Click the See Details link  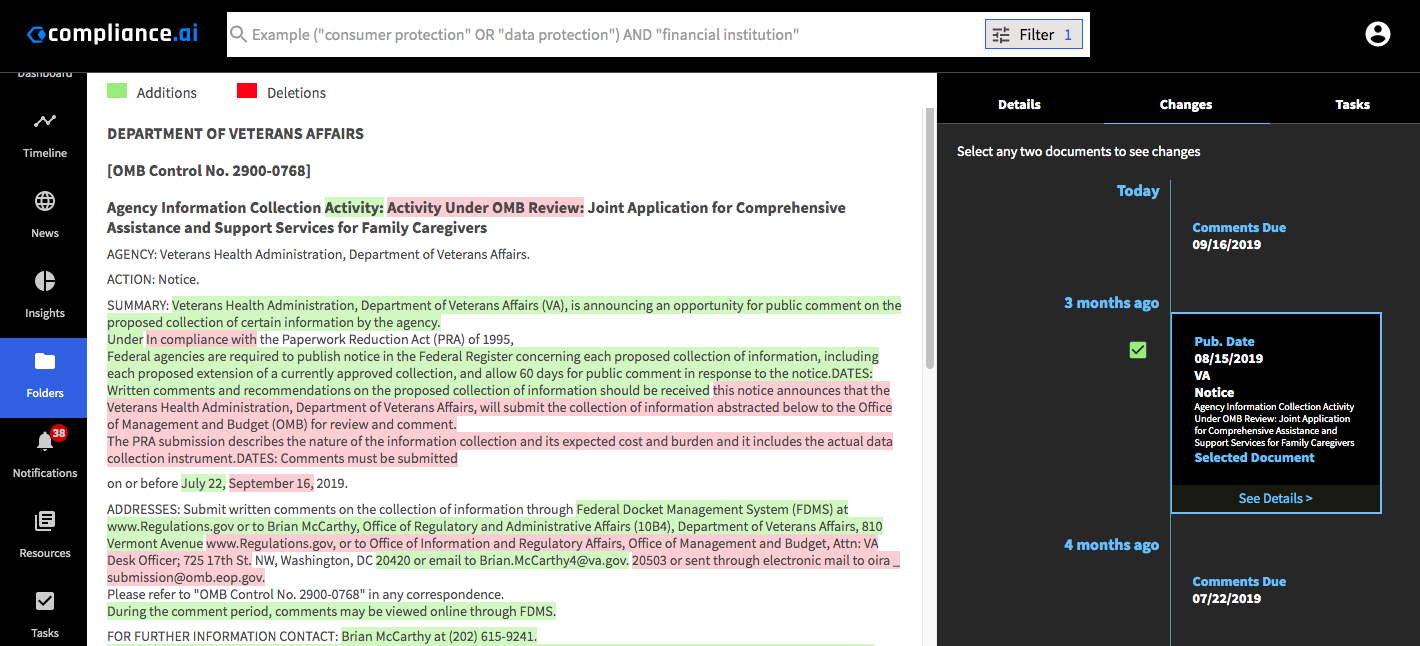click(x=1275, y=498)
